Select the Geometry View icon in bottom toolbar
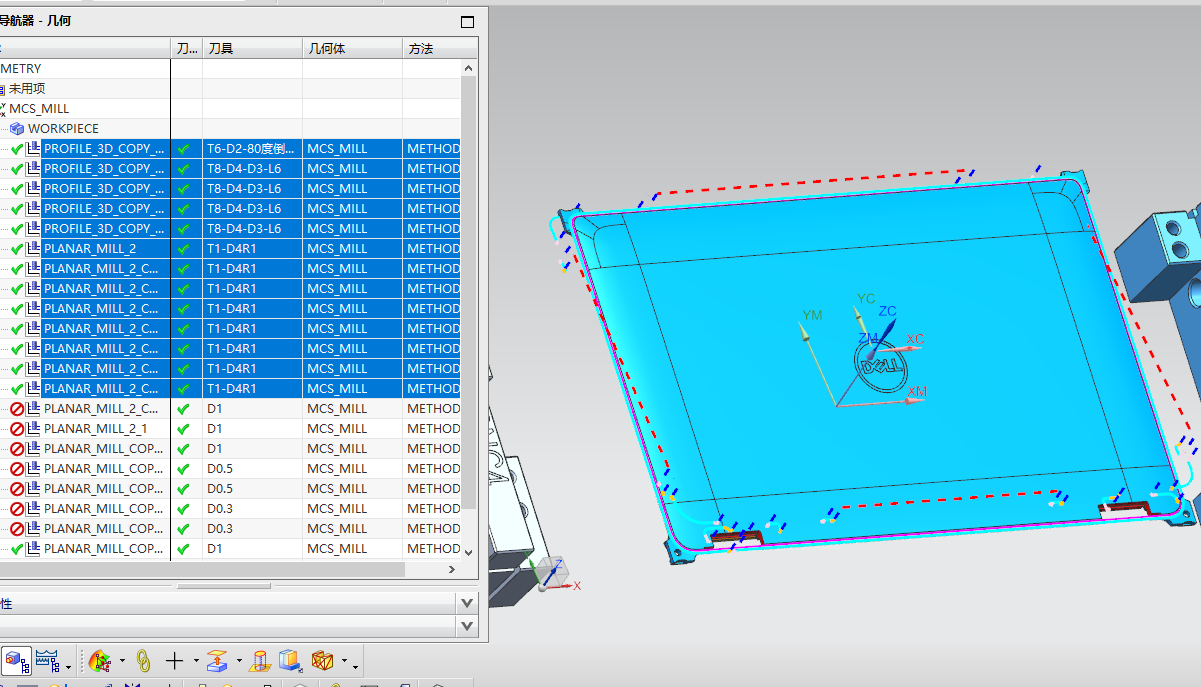 pyautogui.click(x=15, y=660)
